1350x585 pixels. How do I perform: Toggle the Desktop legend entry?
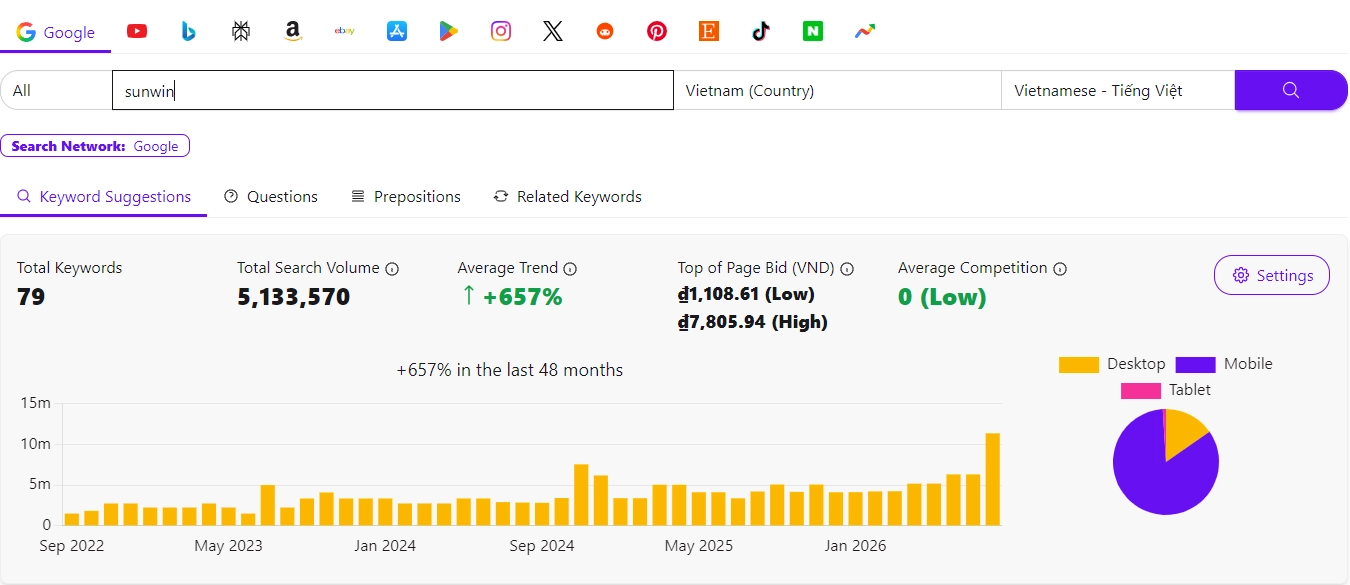tap(1112, 364)
